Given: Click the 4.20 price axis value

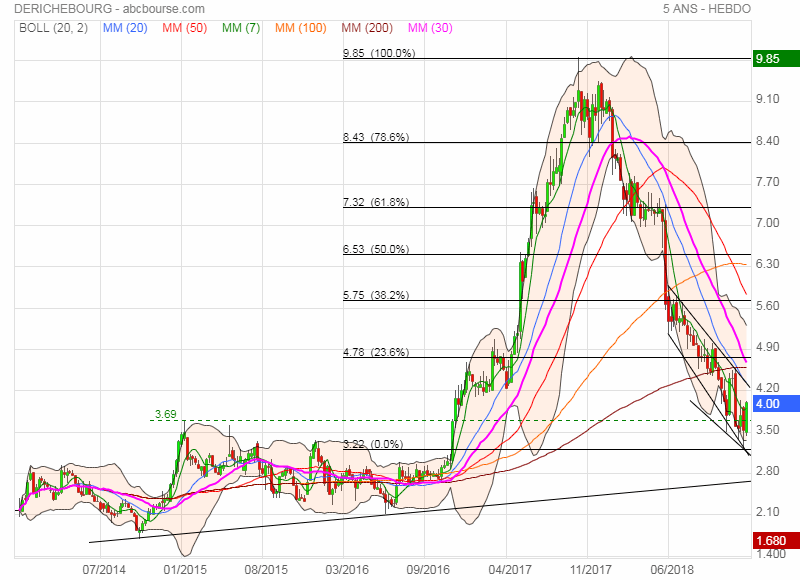Looking at the screenshot, I should tap(768, 388).
